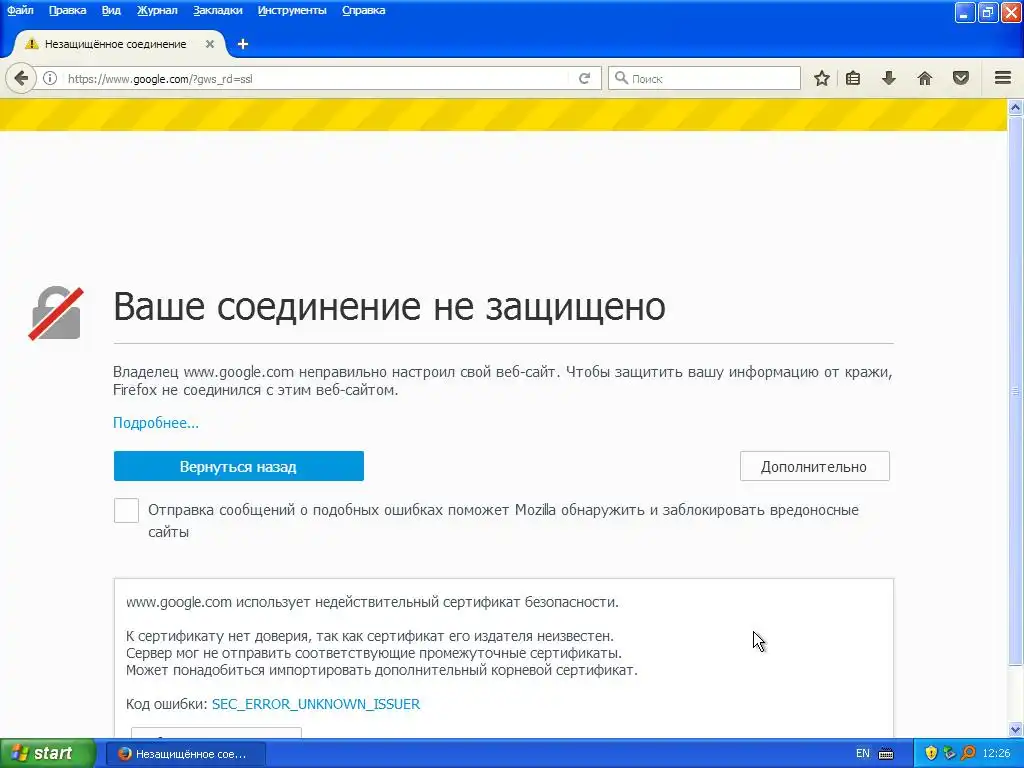The height and width of the screenshot is (768, 1024).
Task: Open the hamburger menu icon
Action: tap(1003, 78)
